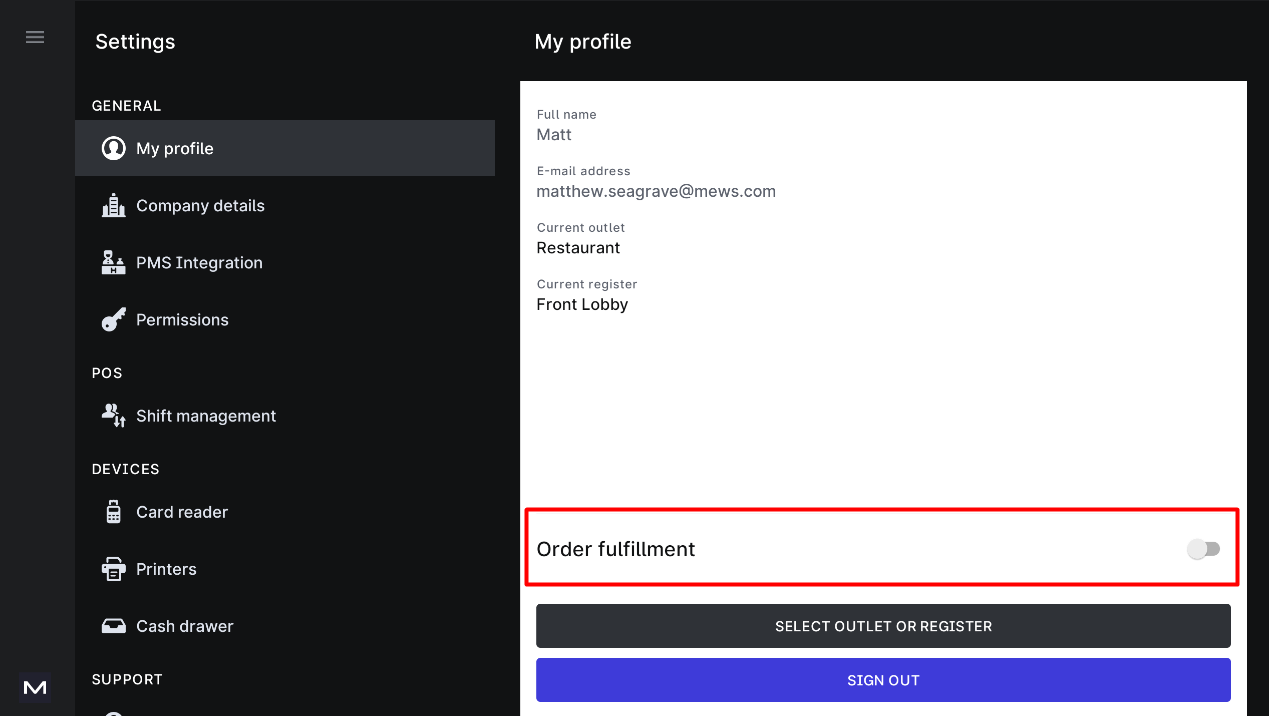Open the navigation hamburger menu
Viewport: 1269px width, 716px height.
pos(35,36)
